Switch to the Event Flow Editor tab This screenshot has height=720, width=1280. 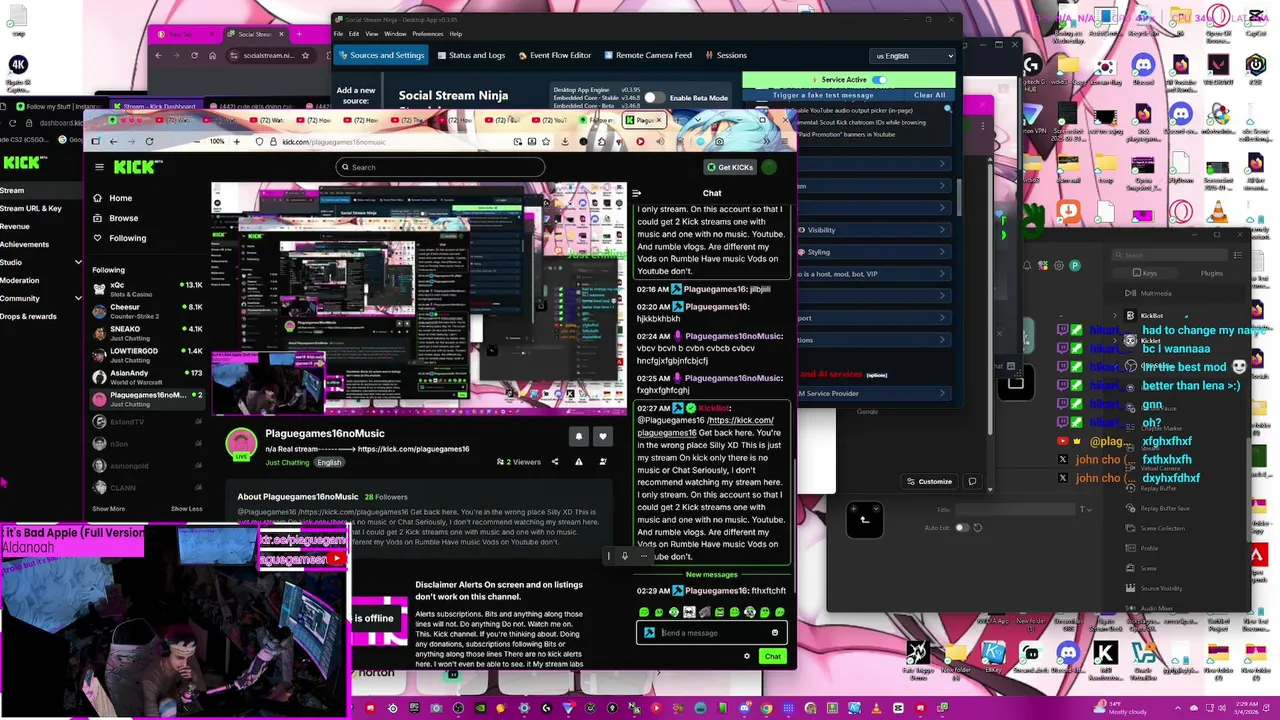553,55
